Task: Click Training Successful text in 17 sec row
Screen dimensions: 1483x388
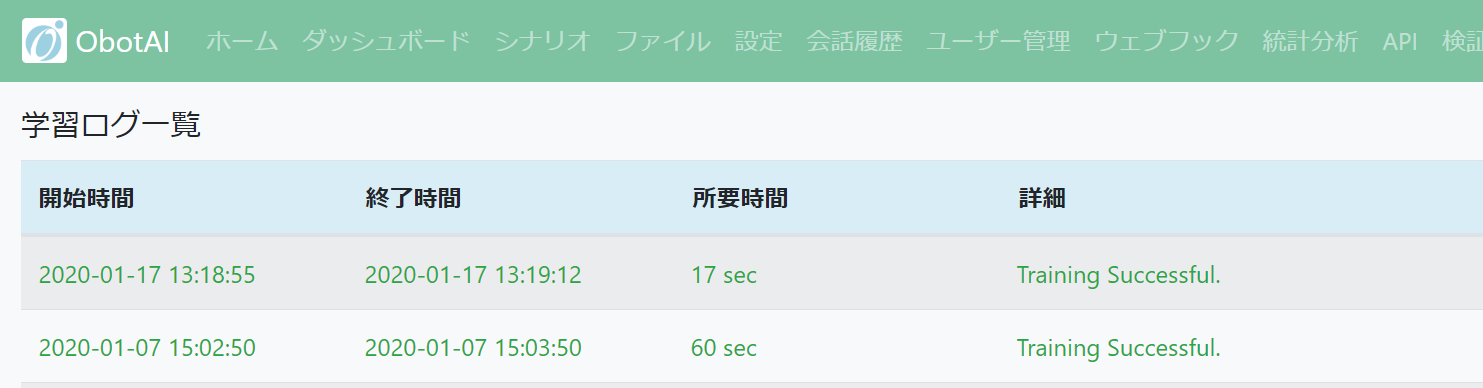Action: (x=1118, y=274)
